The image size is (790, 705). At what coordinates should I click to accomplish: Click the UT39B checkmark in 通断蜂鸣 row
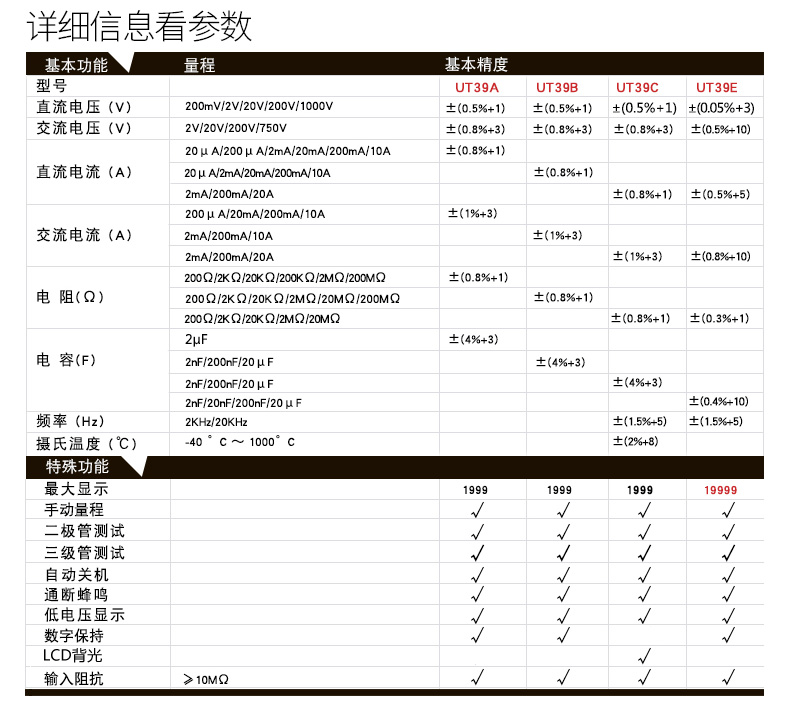point(562,594)
